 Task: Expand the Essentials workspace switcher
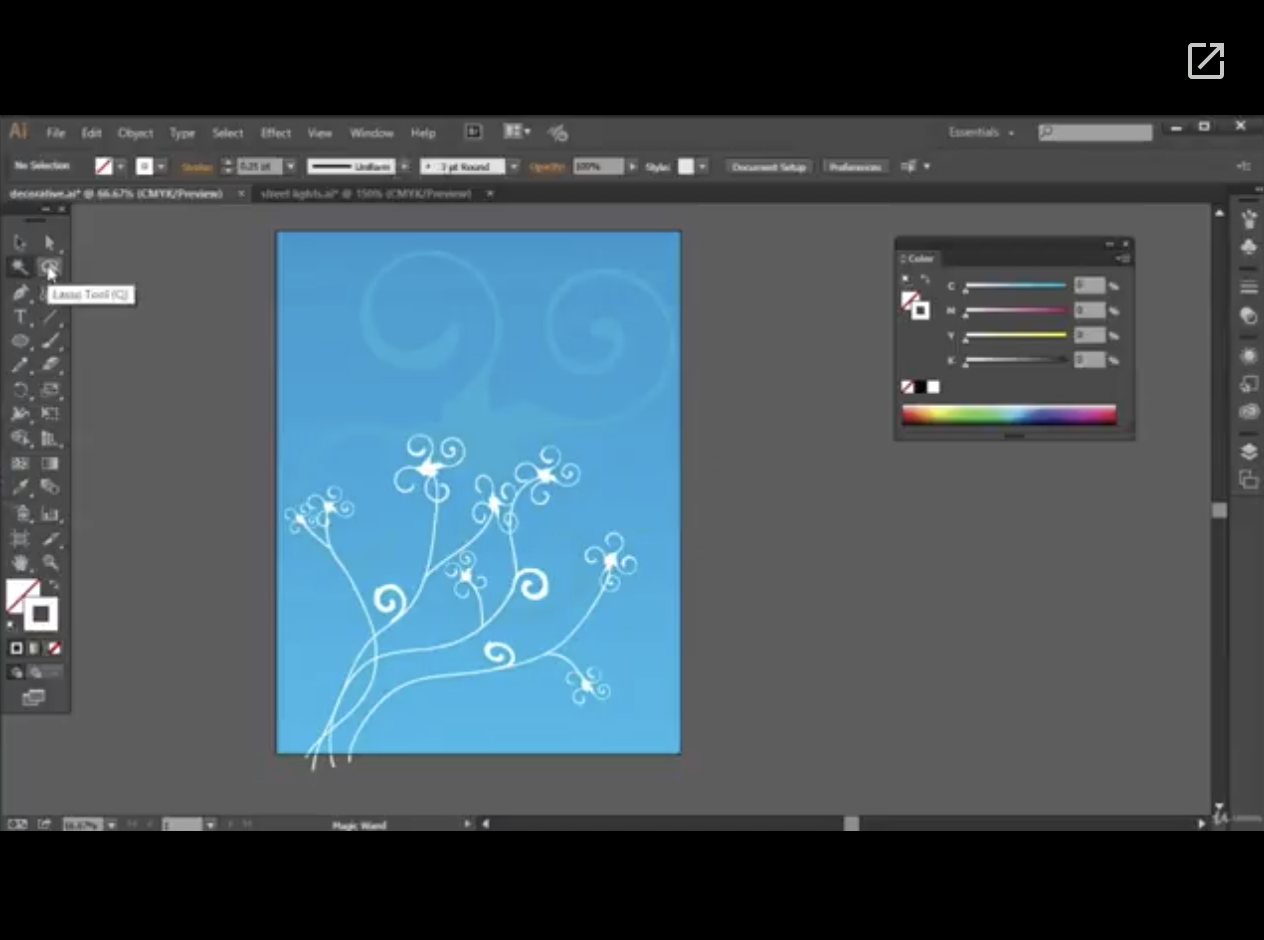click(981, 133)
